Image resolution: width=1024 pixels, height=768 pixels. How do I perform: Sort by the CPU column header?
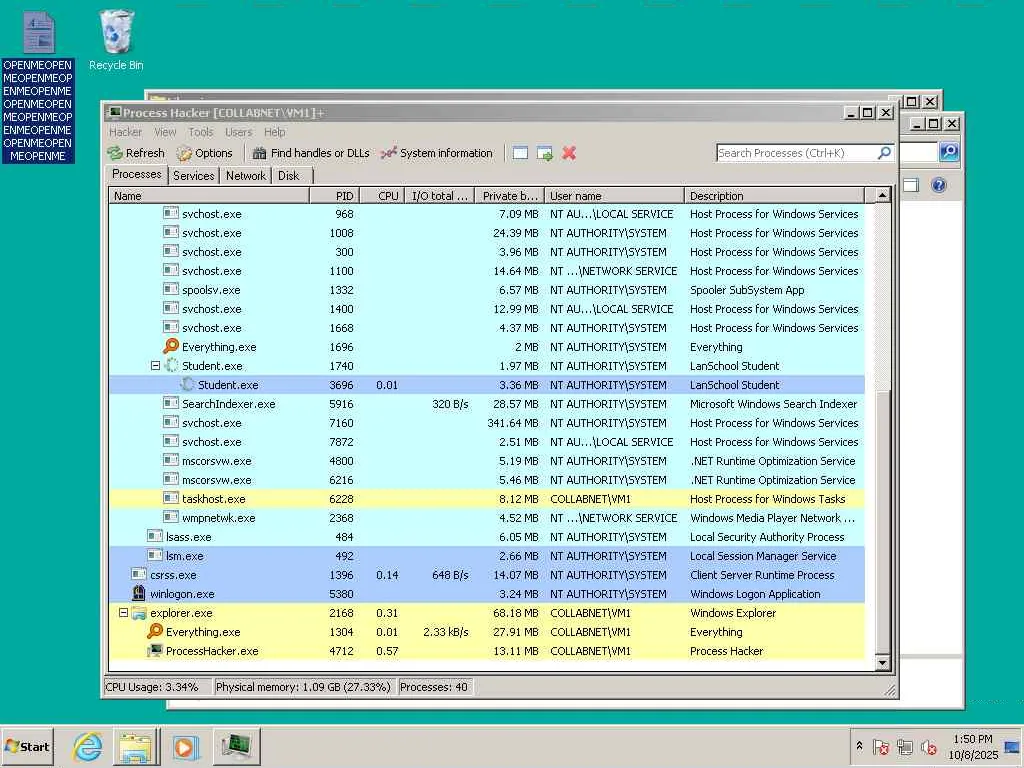pyautogui.click(x=382, y=196)
